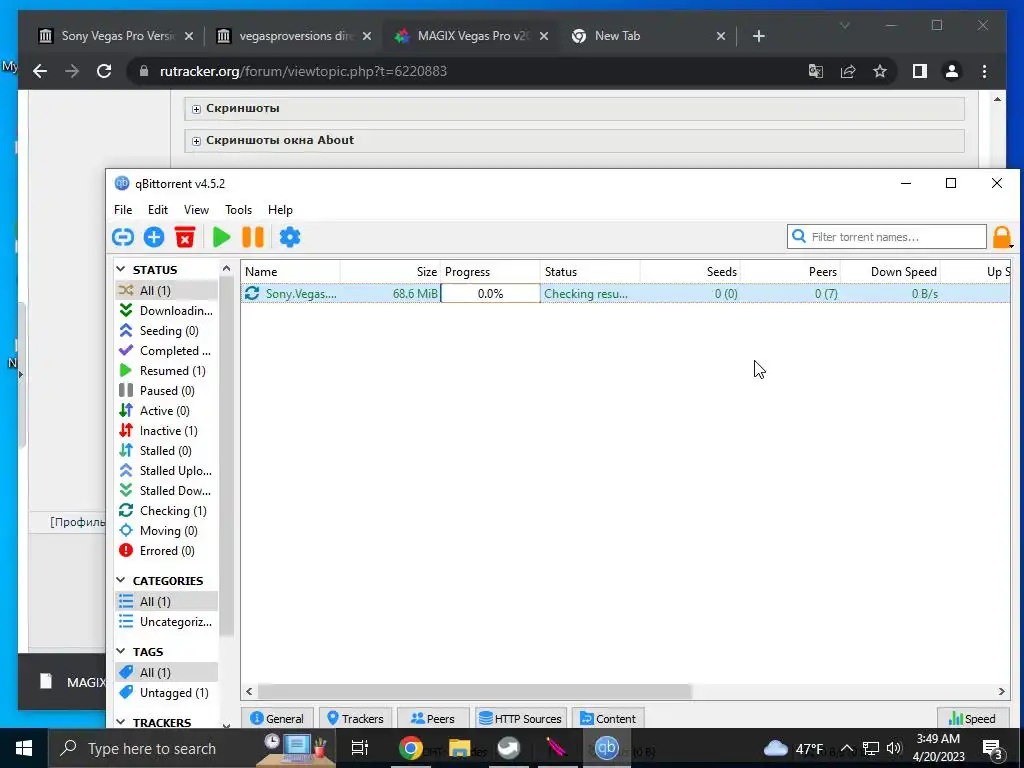The width and height of the screenshot is (1024, 768).
Task: Select the Untagged (1) tag filter
Action: click(167, 693)
